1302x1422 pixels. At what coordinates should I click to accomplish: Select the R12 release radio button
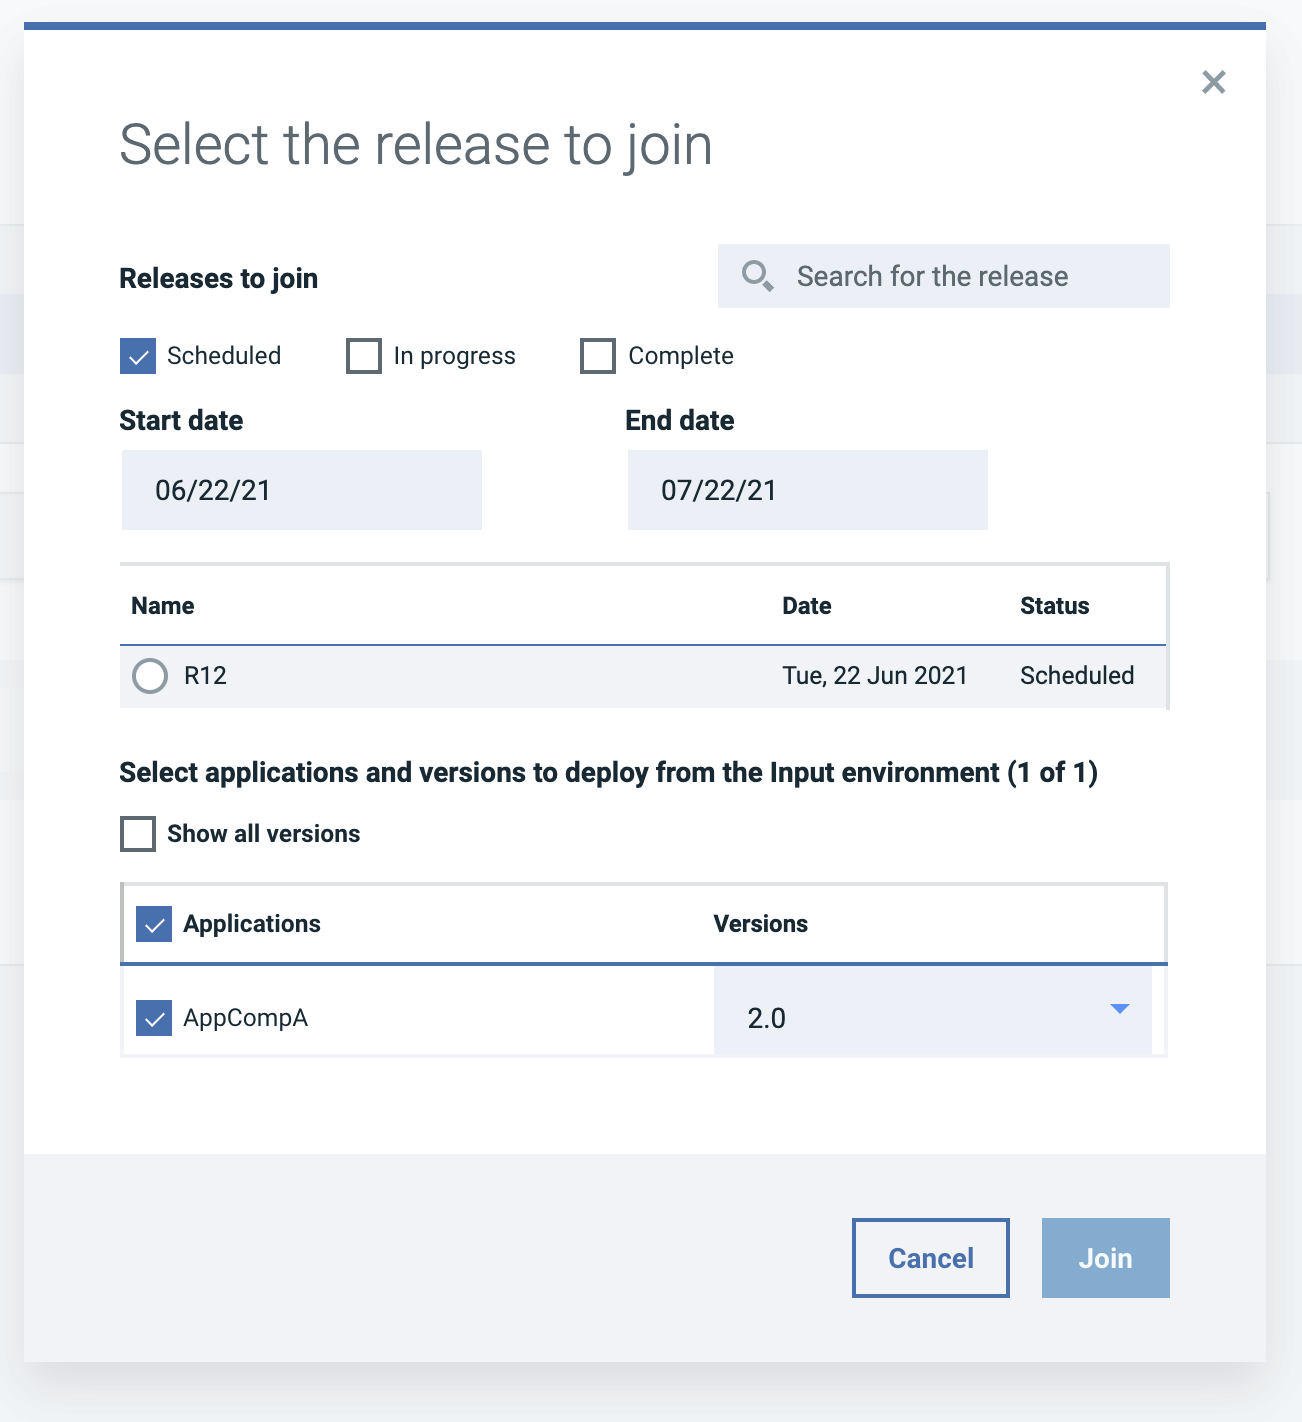click(149, 676)
